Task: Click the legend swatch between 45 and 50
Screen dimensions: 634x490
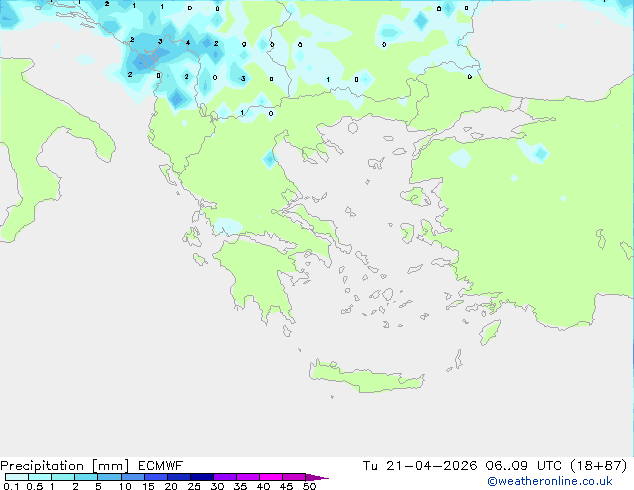Action: pos(294,477)
